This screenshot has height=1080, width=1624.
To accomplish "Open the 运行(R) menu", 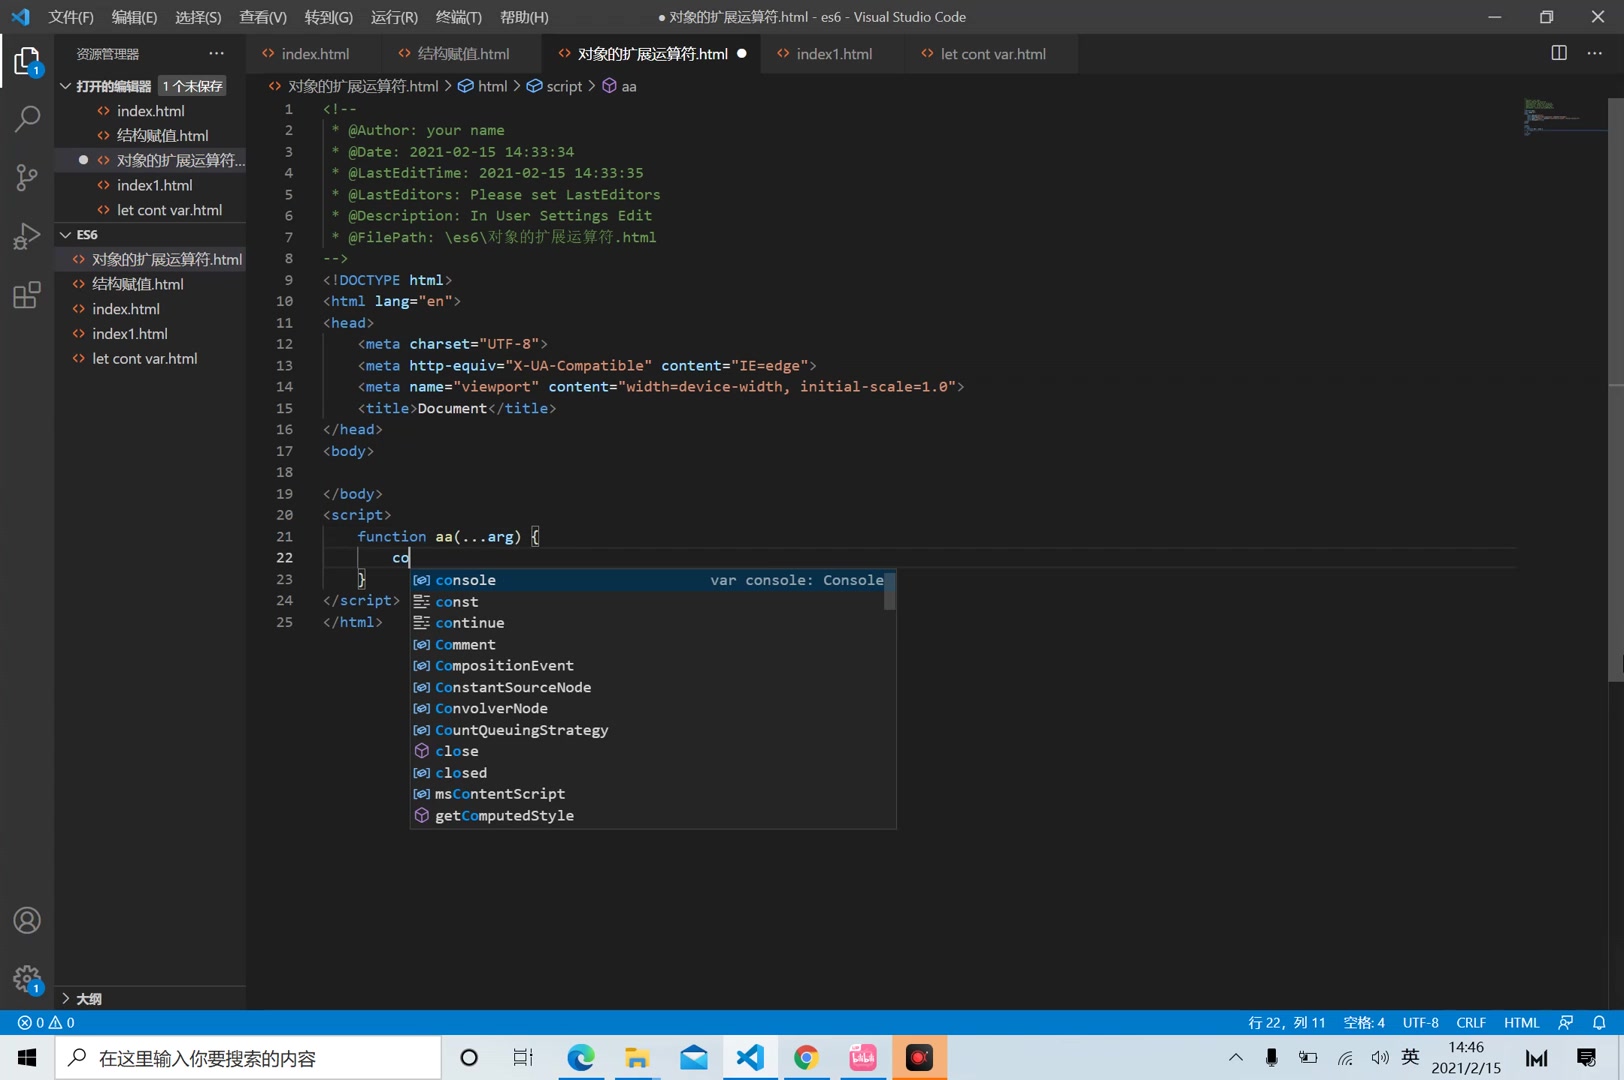I will (x=394, y=17).
